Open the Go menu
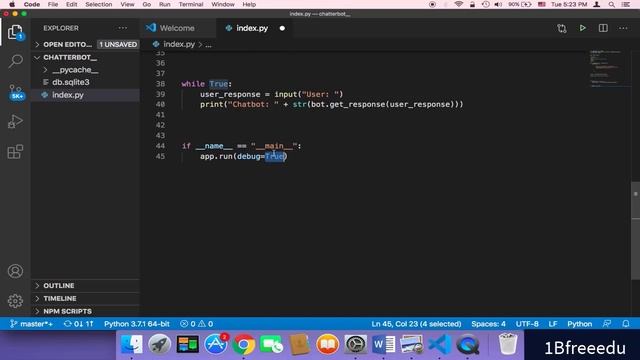Viewport: 640px width, 360px height. click(x=147, y=4)
